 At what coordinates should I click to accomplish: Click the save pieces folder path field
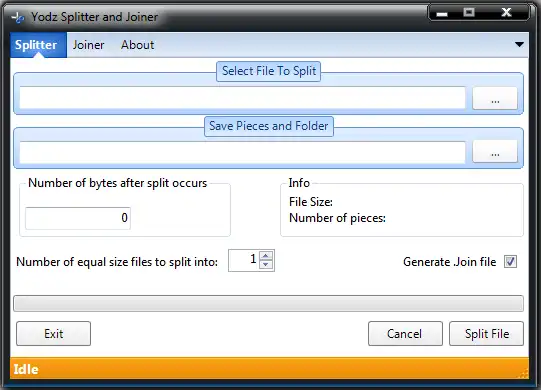[243, 152]
